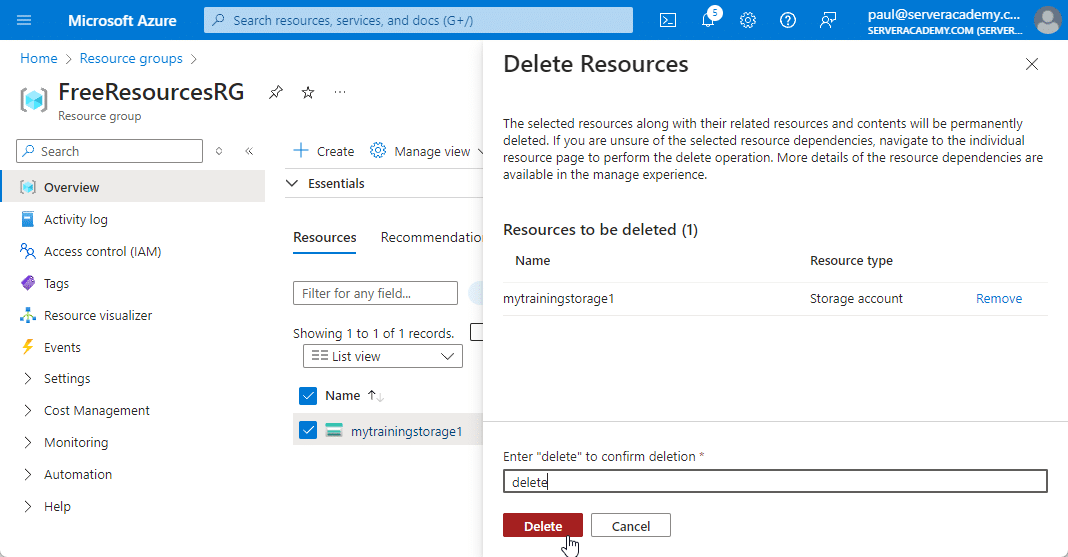Pin FreeResourcesRG to dashboard
This screenshot has width=1068, height=557.
pyautogui.click(x=276, y=92)
